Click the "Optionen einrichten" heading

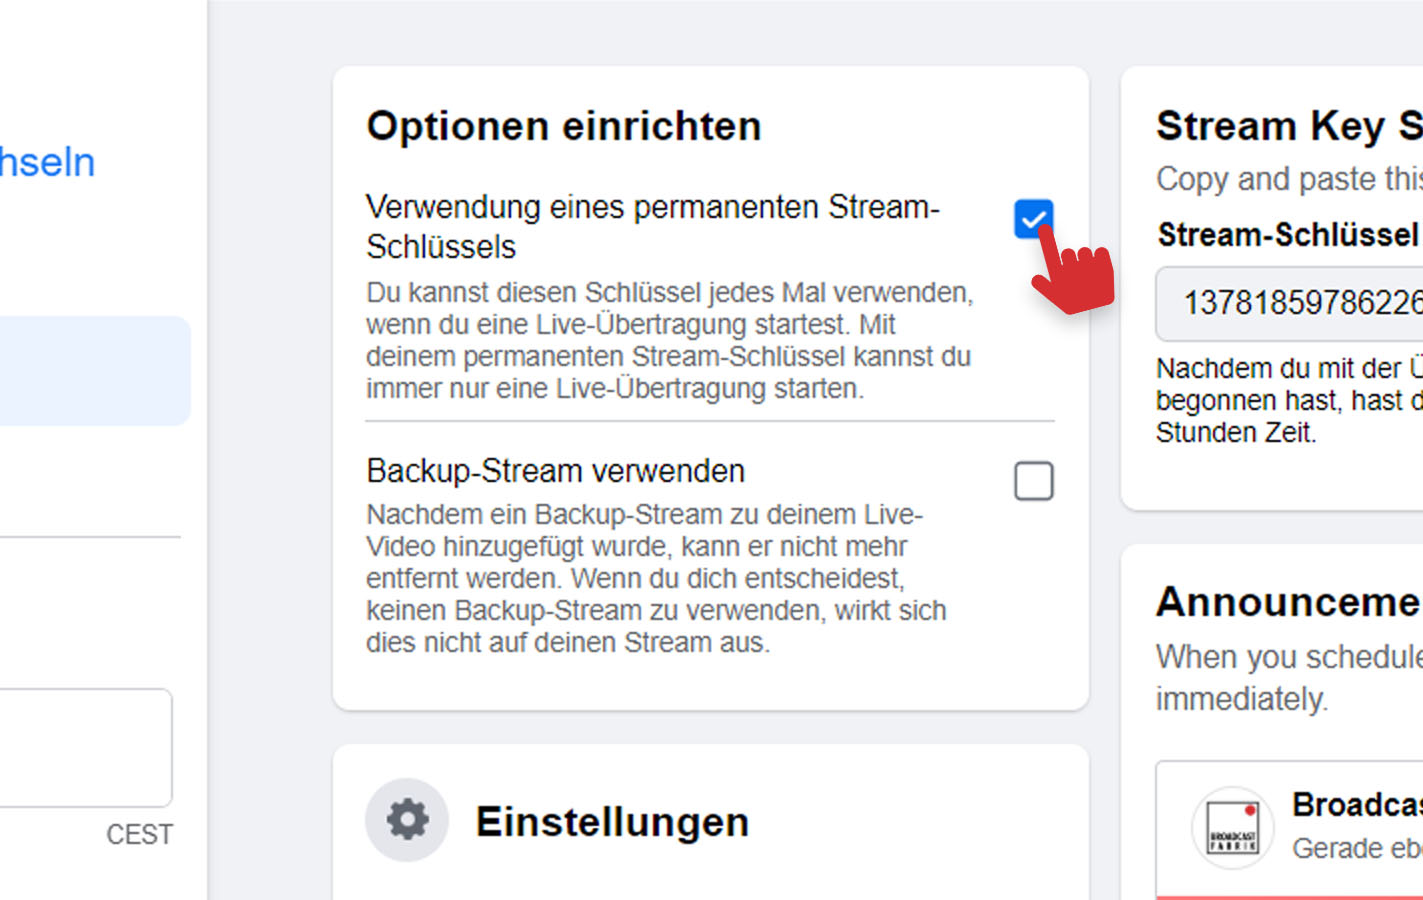coord(564,127)
